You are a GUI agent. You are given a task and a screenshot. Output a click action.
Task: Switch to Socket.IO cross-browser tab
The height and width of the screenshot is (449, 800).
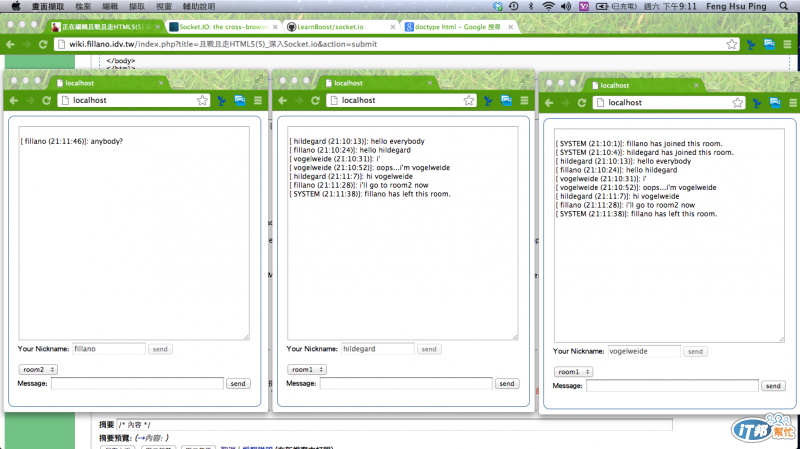[223, 27]
